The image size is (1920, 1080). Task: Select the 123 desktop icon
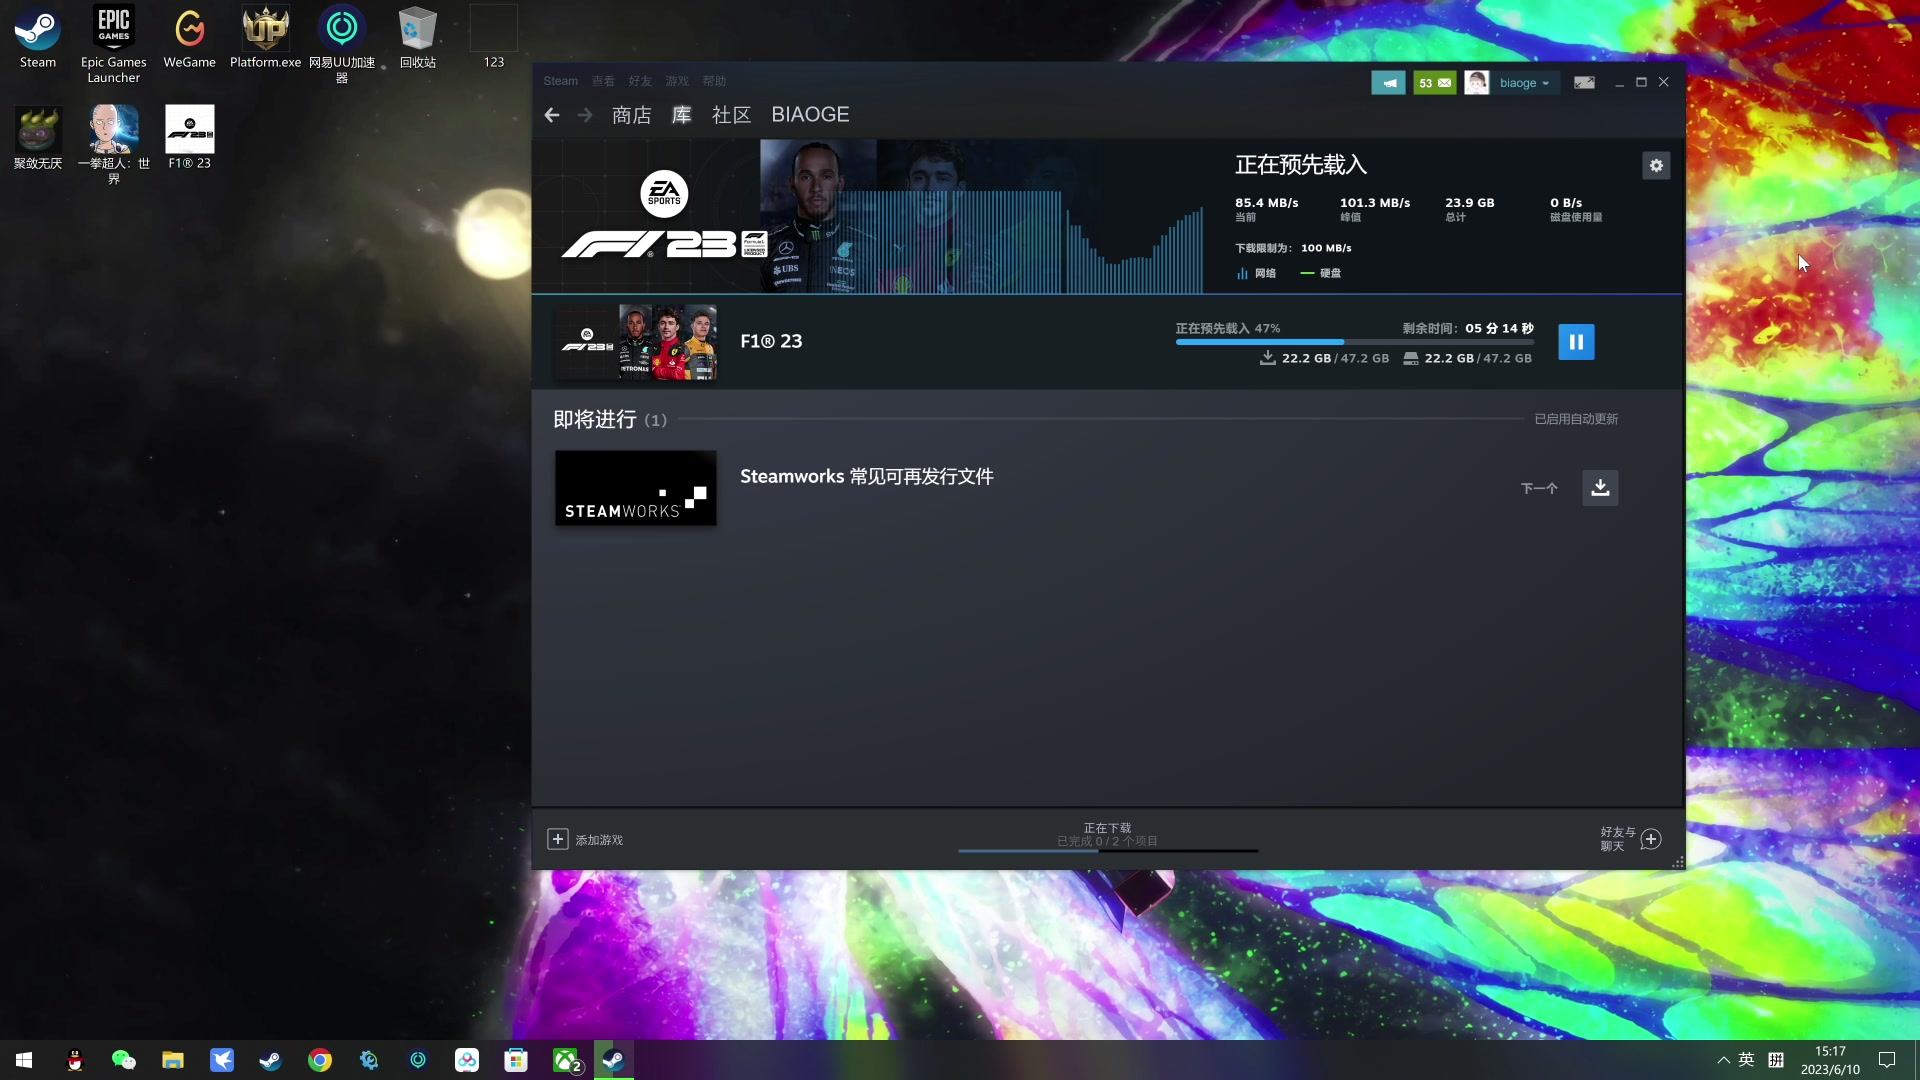tap(494, 38)
